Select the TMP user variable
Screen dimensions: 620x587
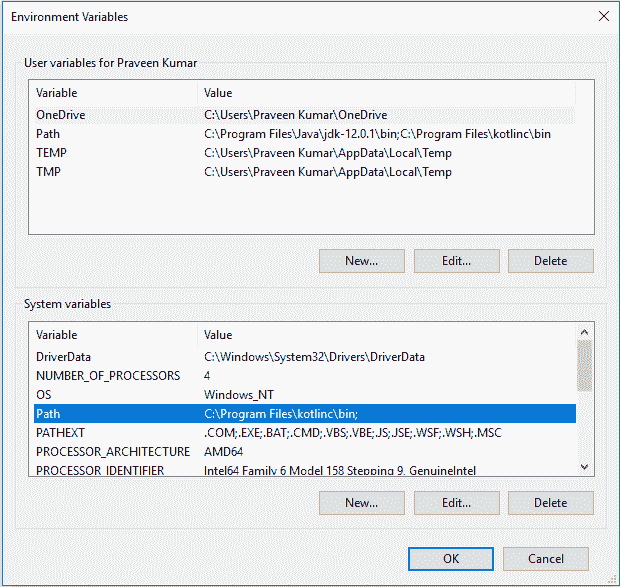point(50,172)
